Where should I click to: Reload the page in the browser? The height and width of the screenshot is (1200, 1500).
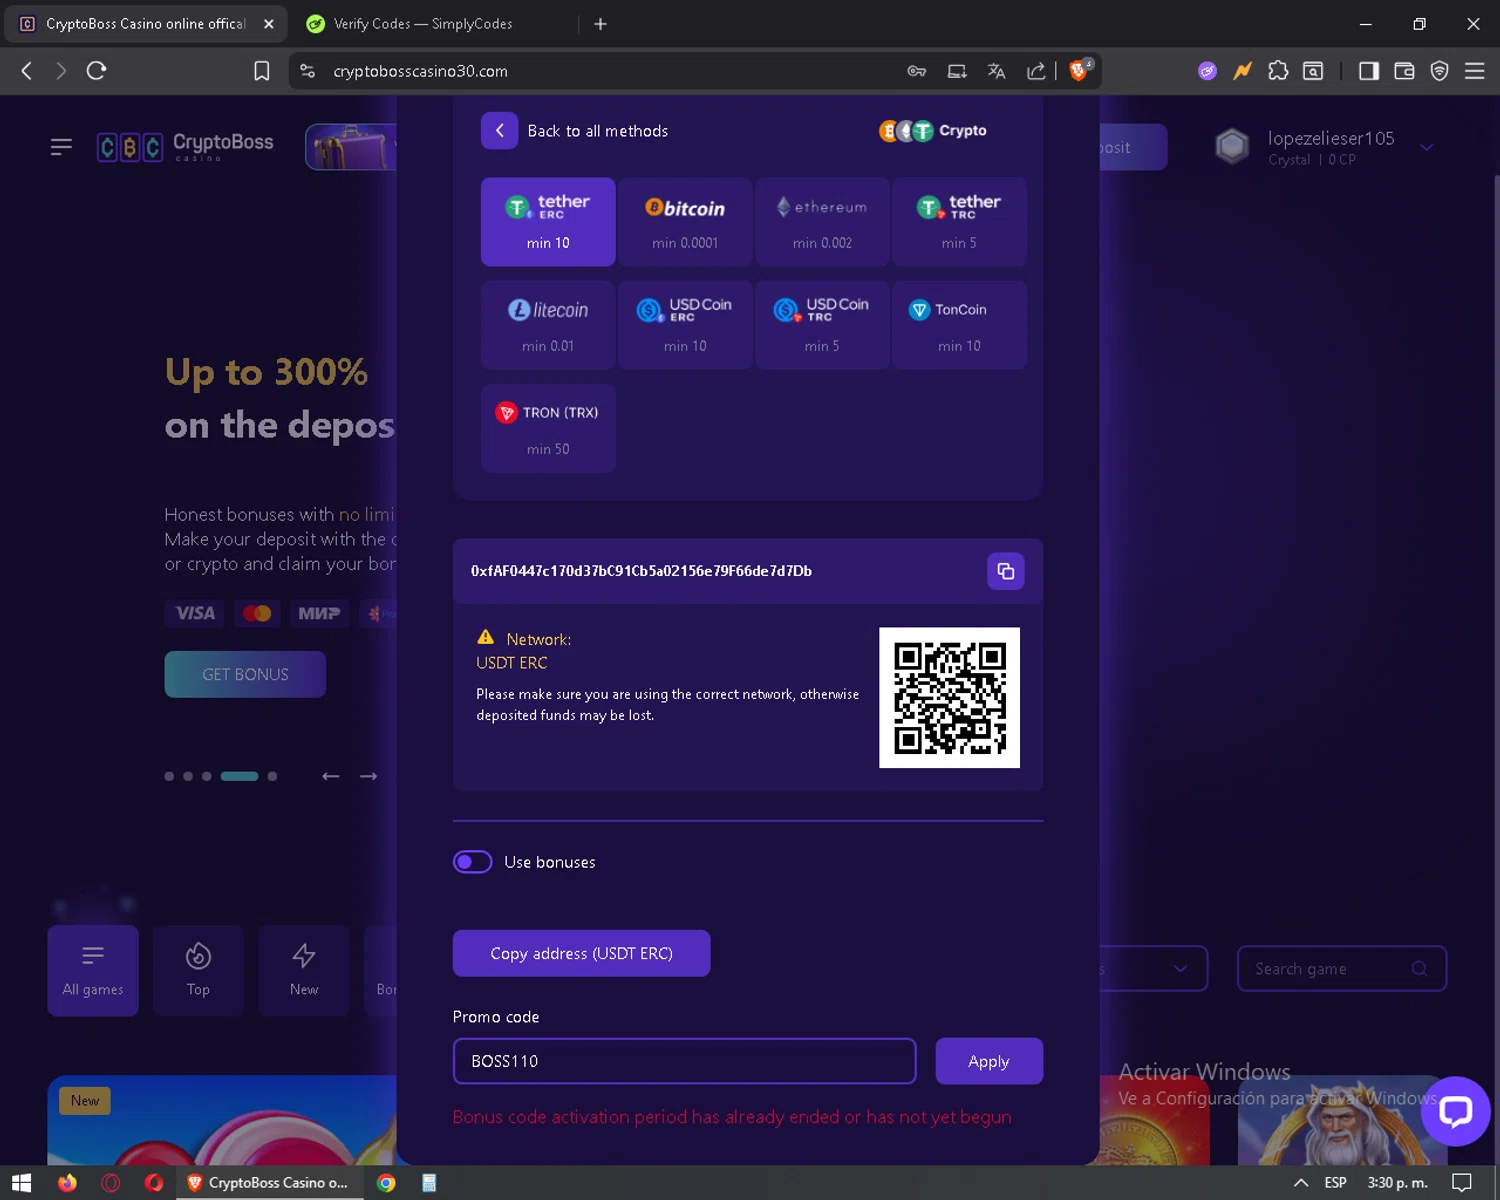[96, 71]
